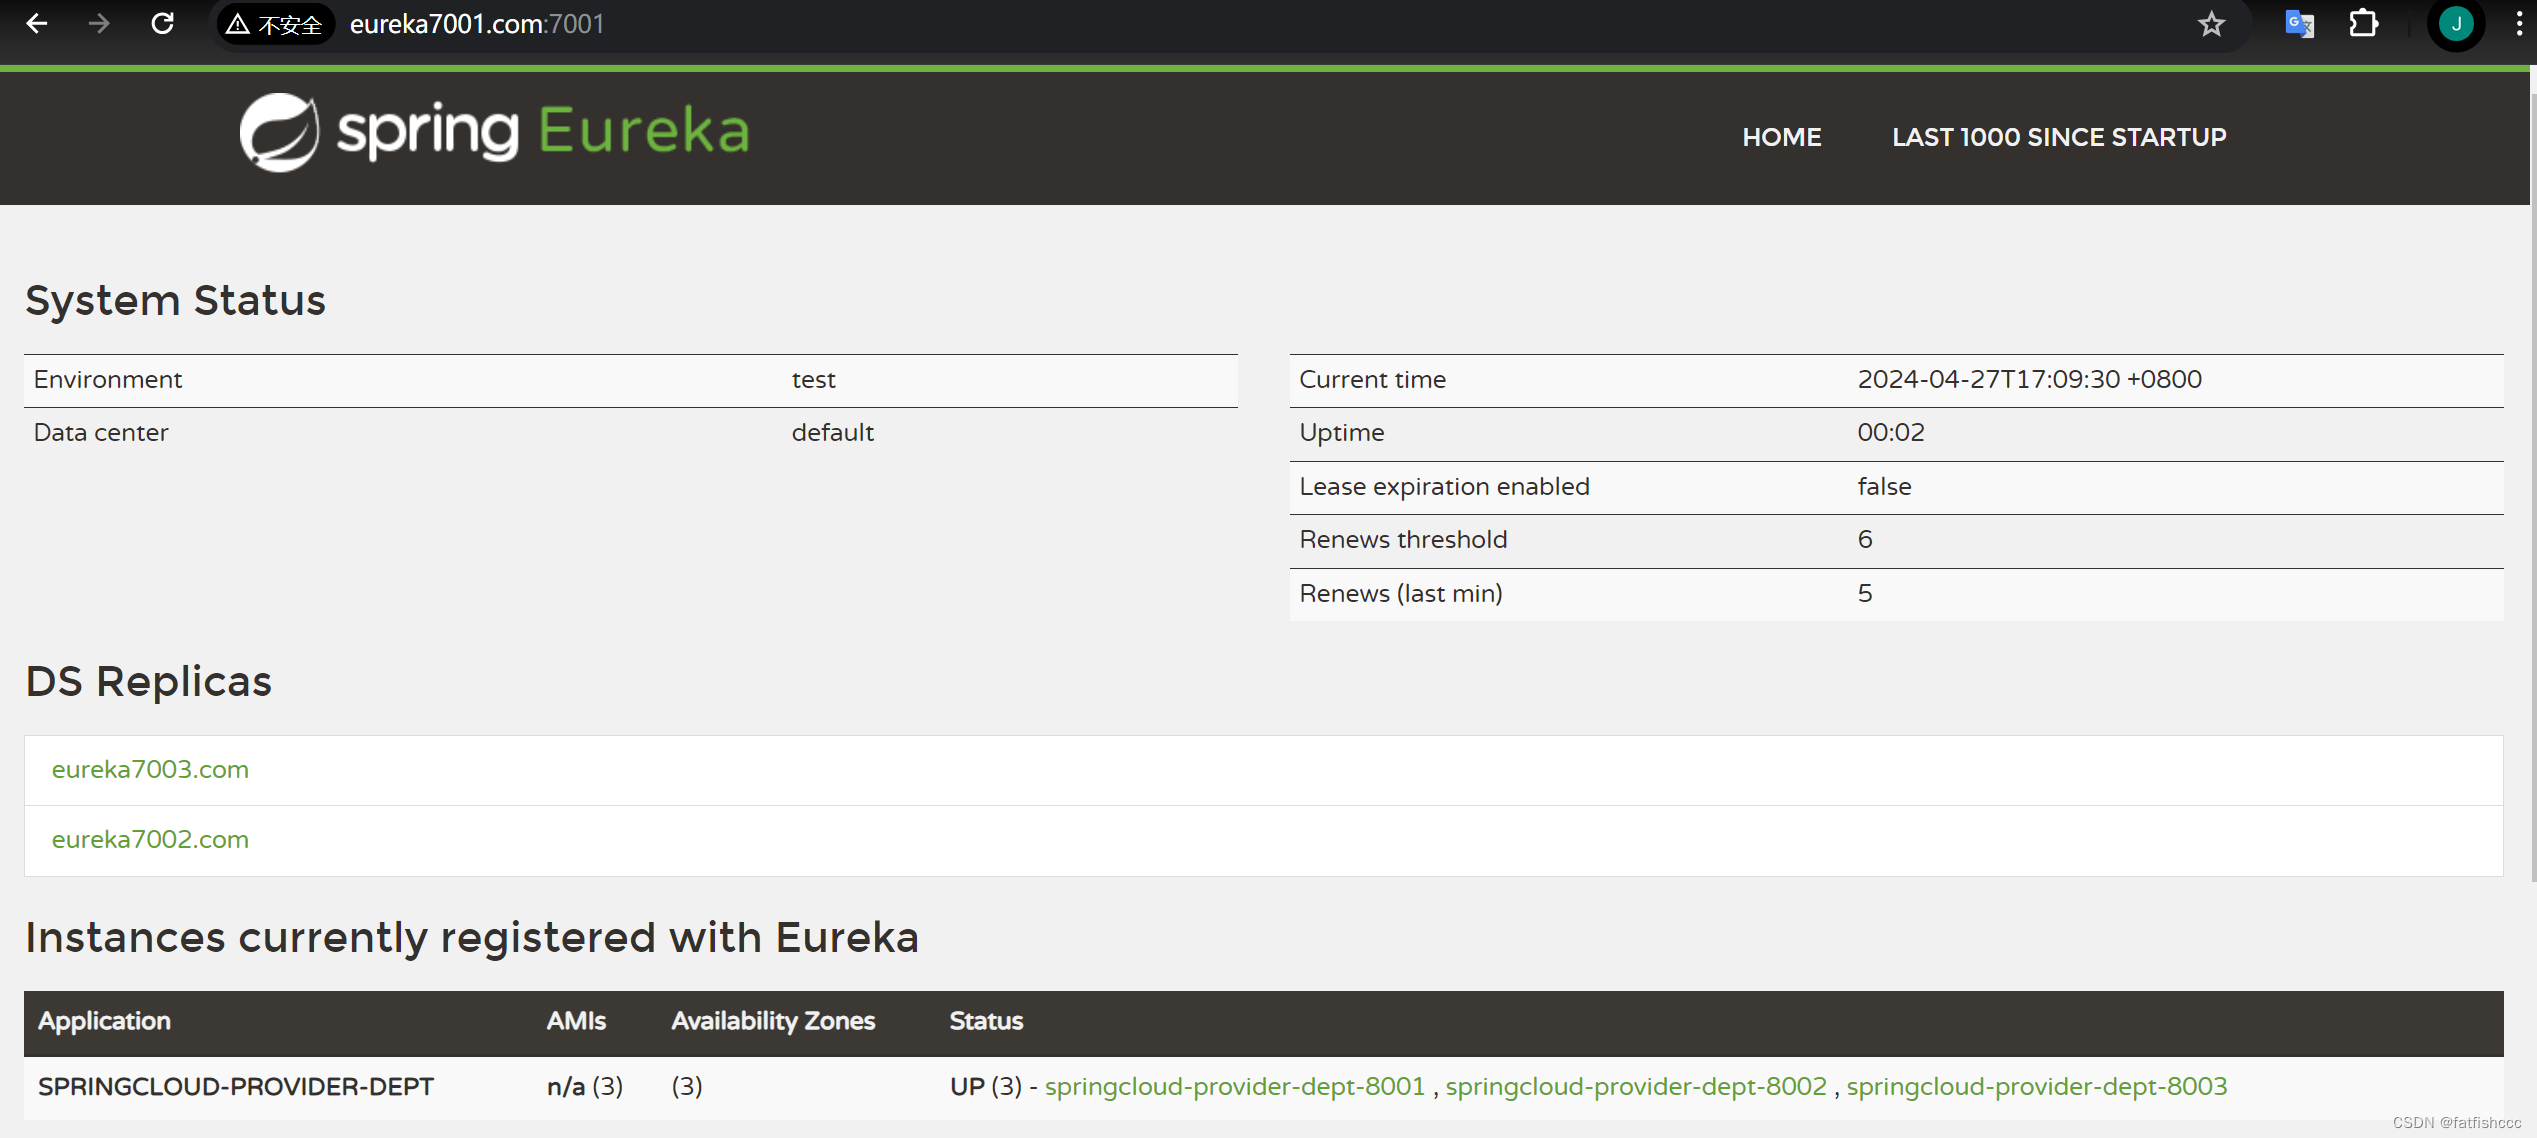Screen dimensions: 2537x1138
Task: Open the profile avatar J
Action: pyautogui.click(x=2455, y=24)
